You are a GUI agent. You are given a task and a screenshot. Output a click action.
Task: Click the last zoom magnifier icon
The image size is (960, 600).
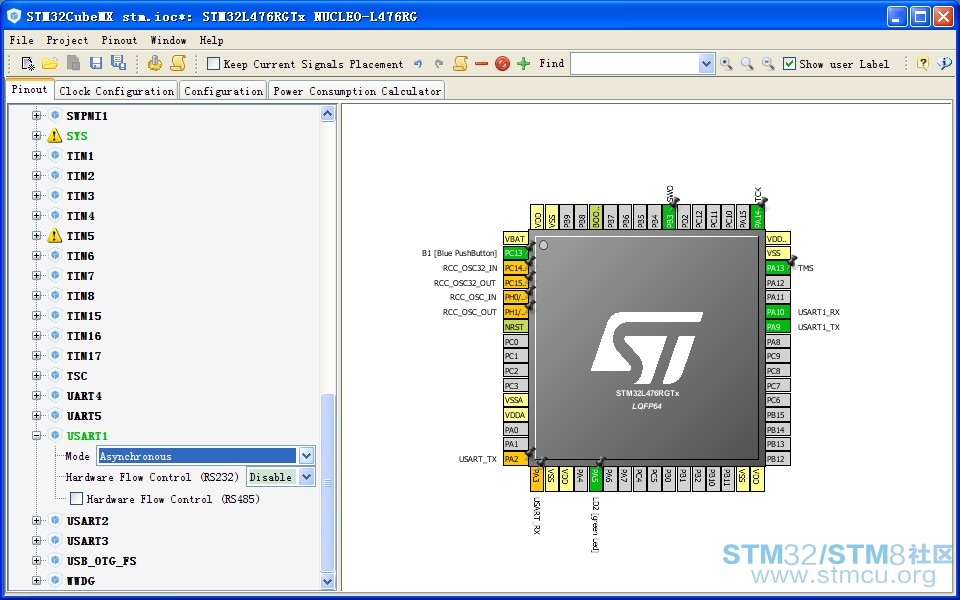coord(768,64)
